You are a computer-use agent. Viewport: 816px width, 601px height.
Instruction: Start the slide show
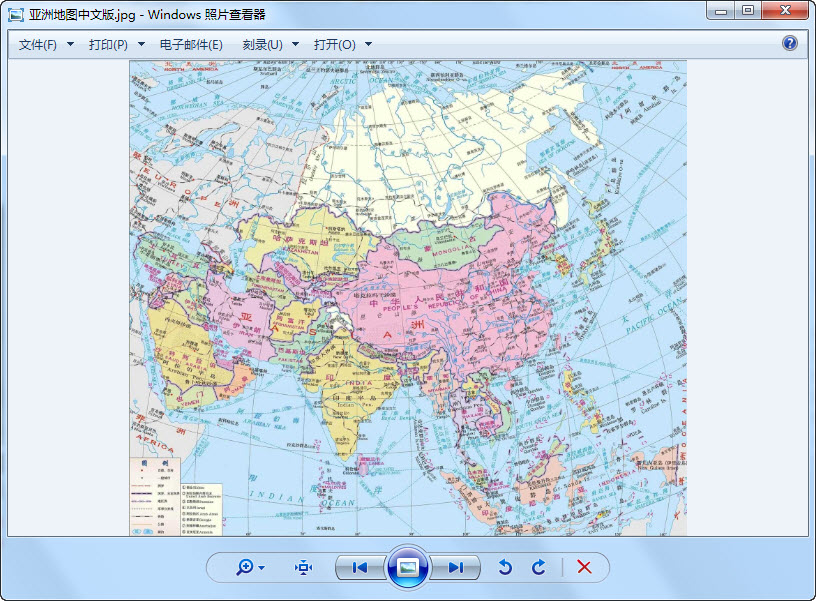coord(407,567)
